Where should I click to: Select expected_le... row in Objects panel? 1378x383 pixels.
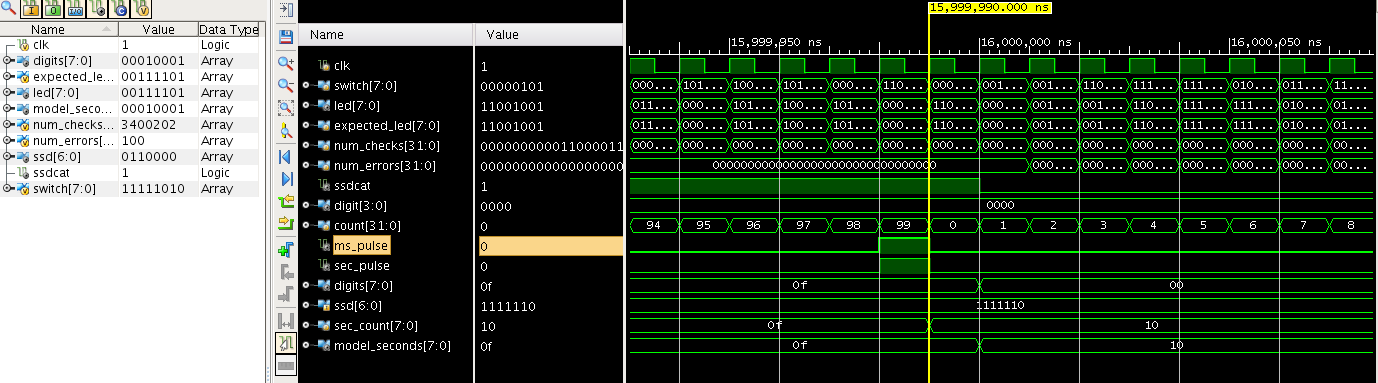[x=130, y=77]
